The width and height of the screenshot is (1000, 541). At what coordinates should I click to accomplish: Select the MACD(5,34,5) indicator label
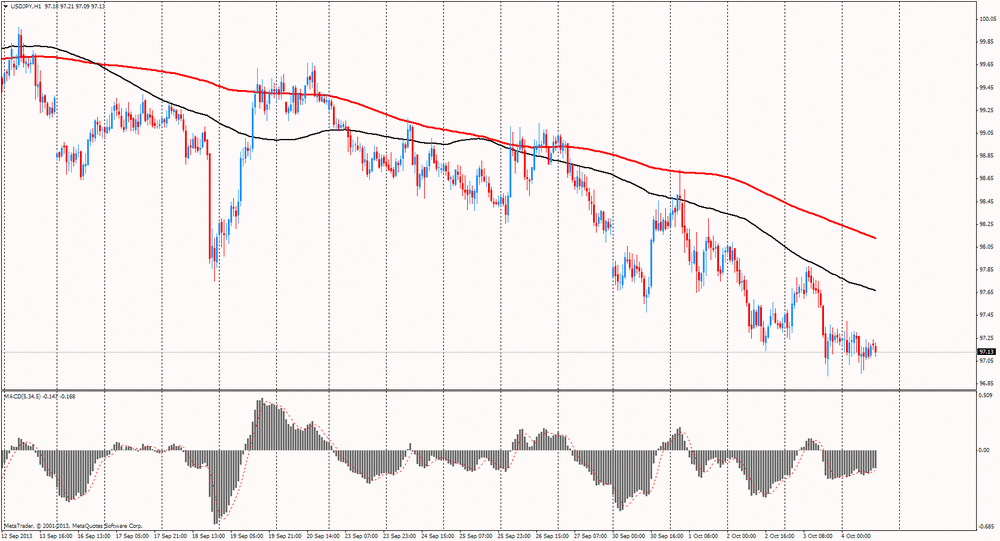[x=22, y=396]
